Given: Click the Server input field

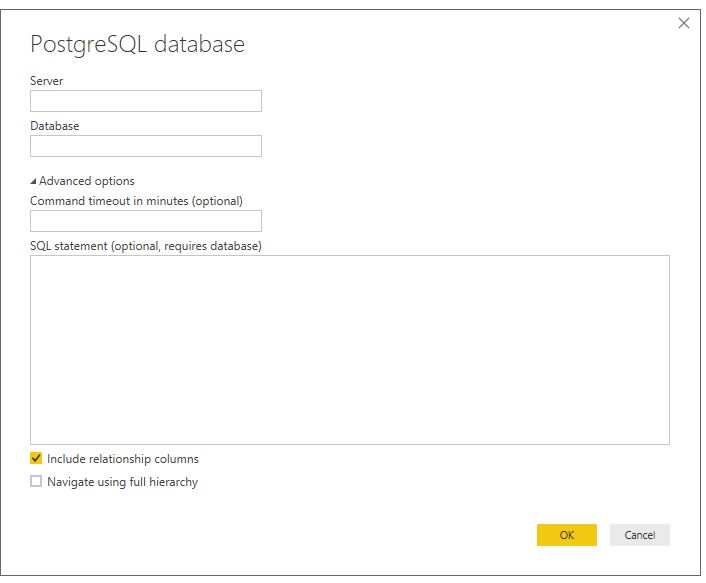Looking at the screenshot, I should [145, 101].
